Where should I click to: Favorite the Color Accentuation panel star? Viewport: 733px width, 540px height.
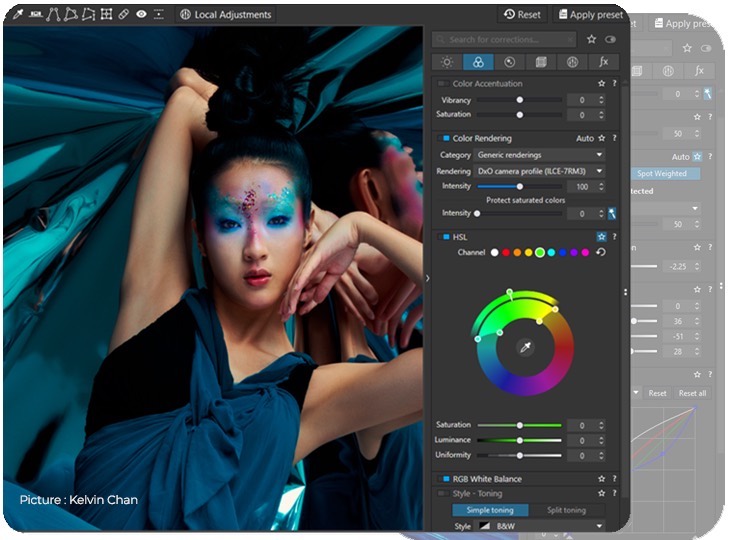pyautogui.click(x=602, y=83)
